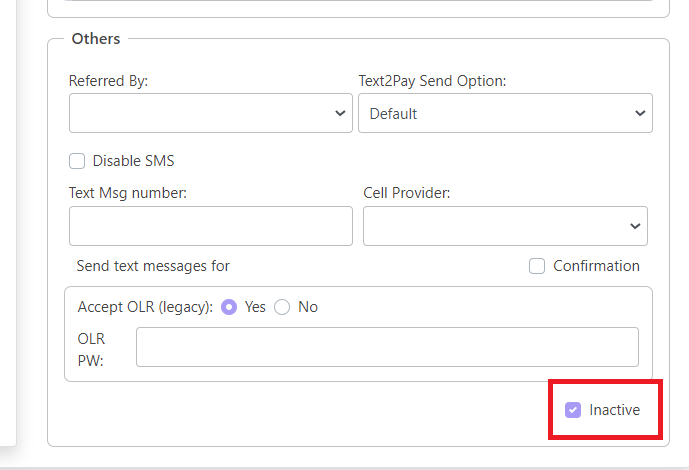Click the Cell Provider chevron arrow

click(x=635, y=226)
